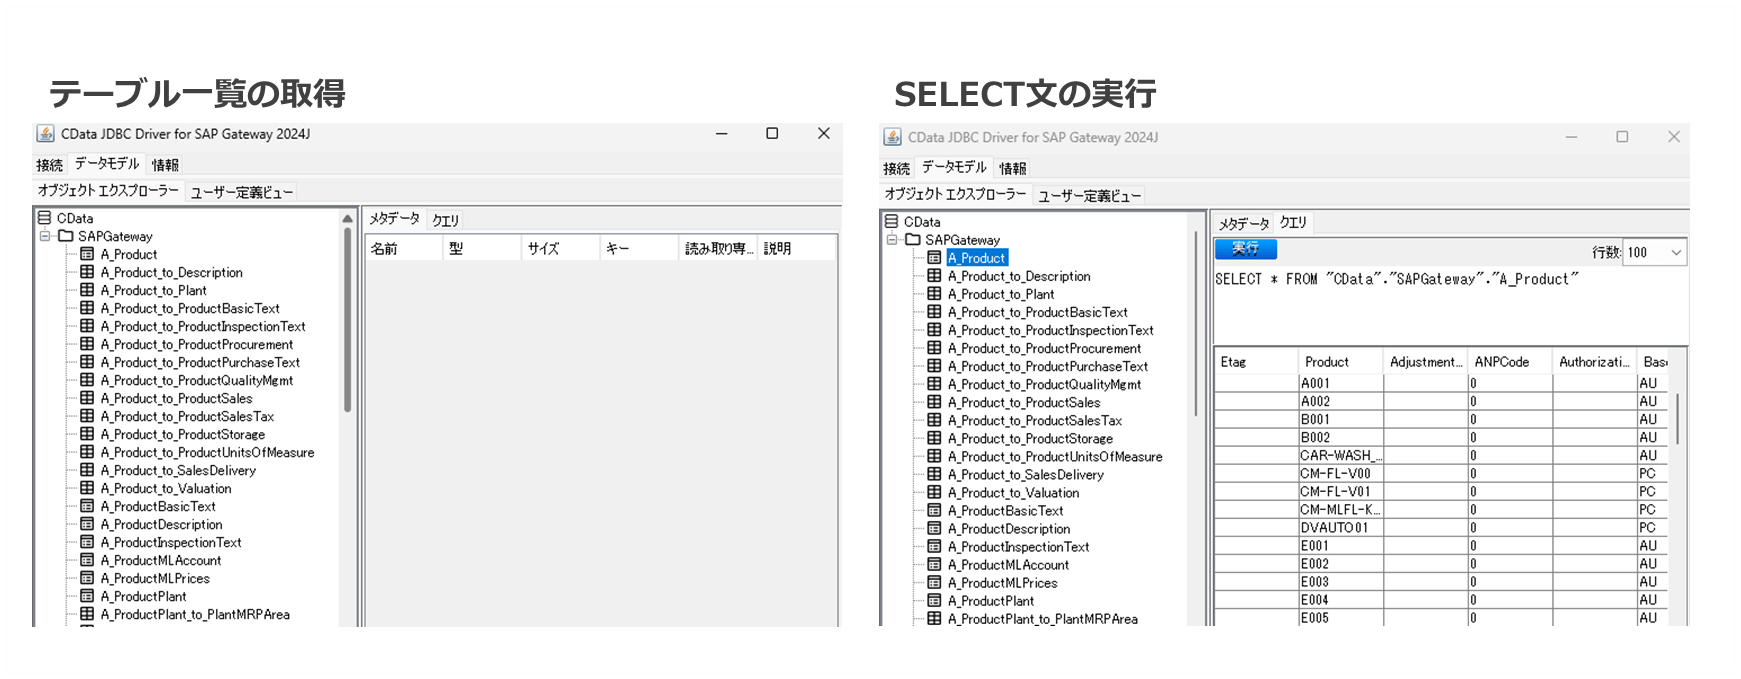This screenshot has width=1741, height=679.
Task: Click the B002 product cell
Action: click(1340, 437)
